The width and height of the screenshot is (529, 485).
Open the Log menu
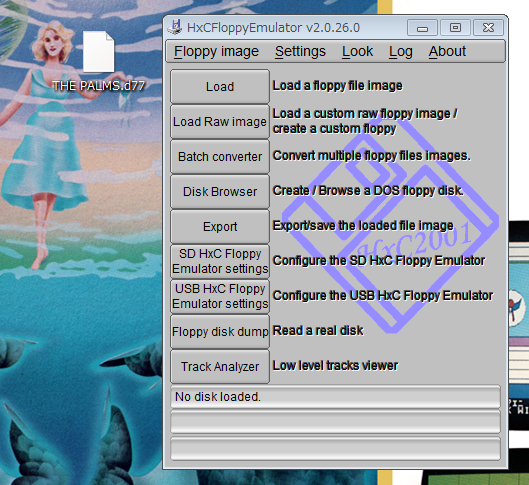400,52
